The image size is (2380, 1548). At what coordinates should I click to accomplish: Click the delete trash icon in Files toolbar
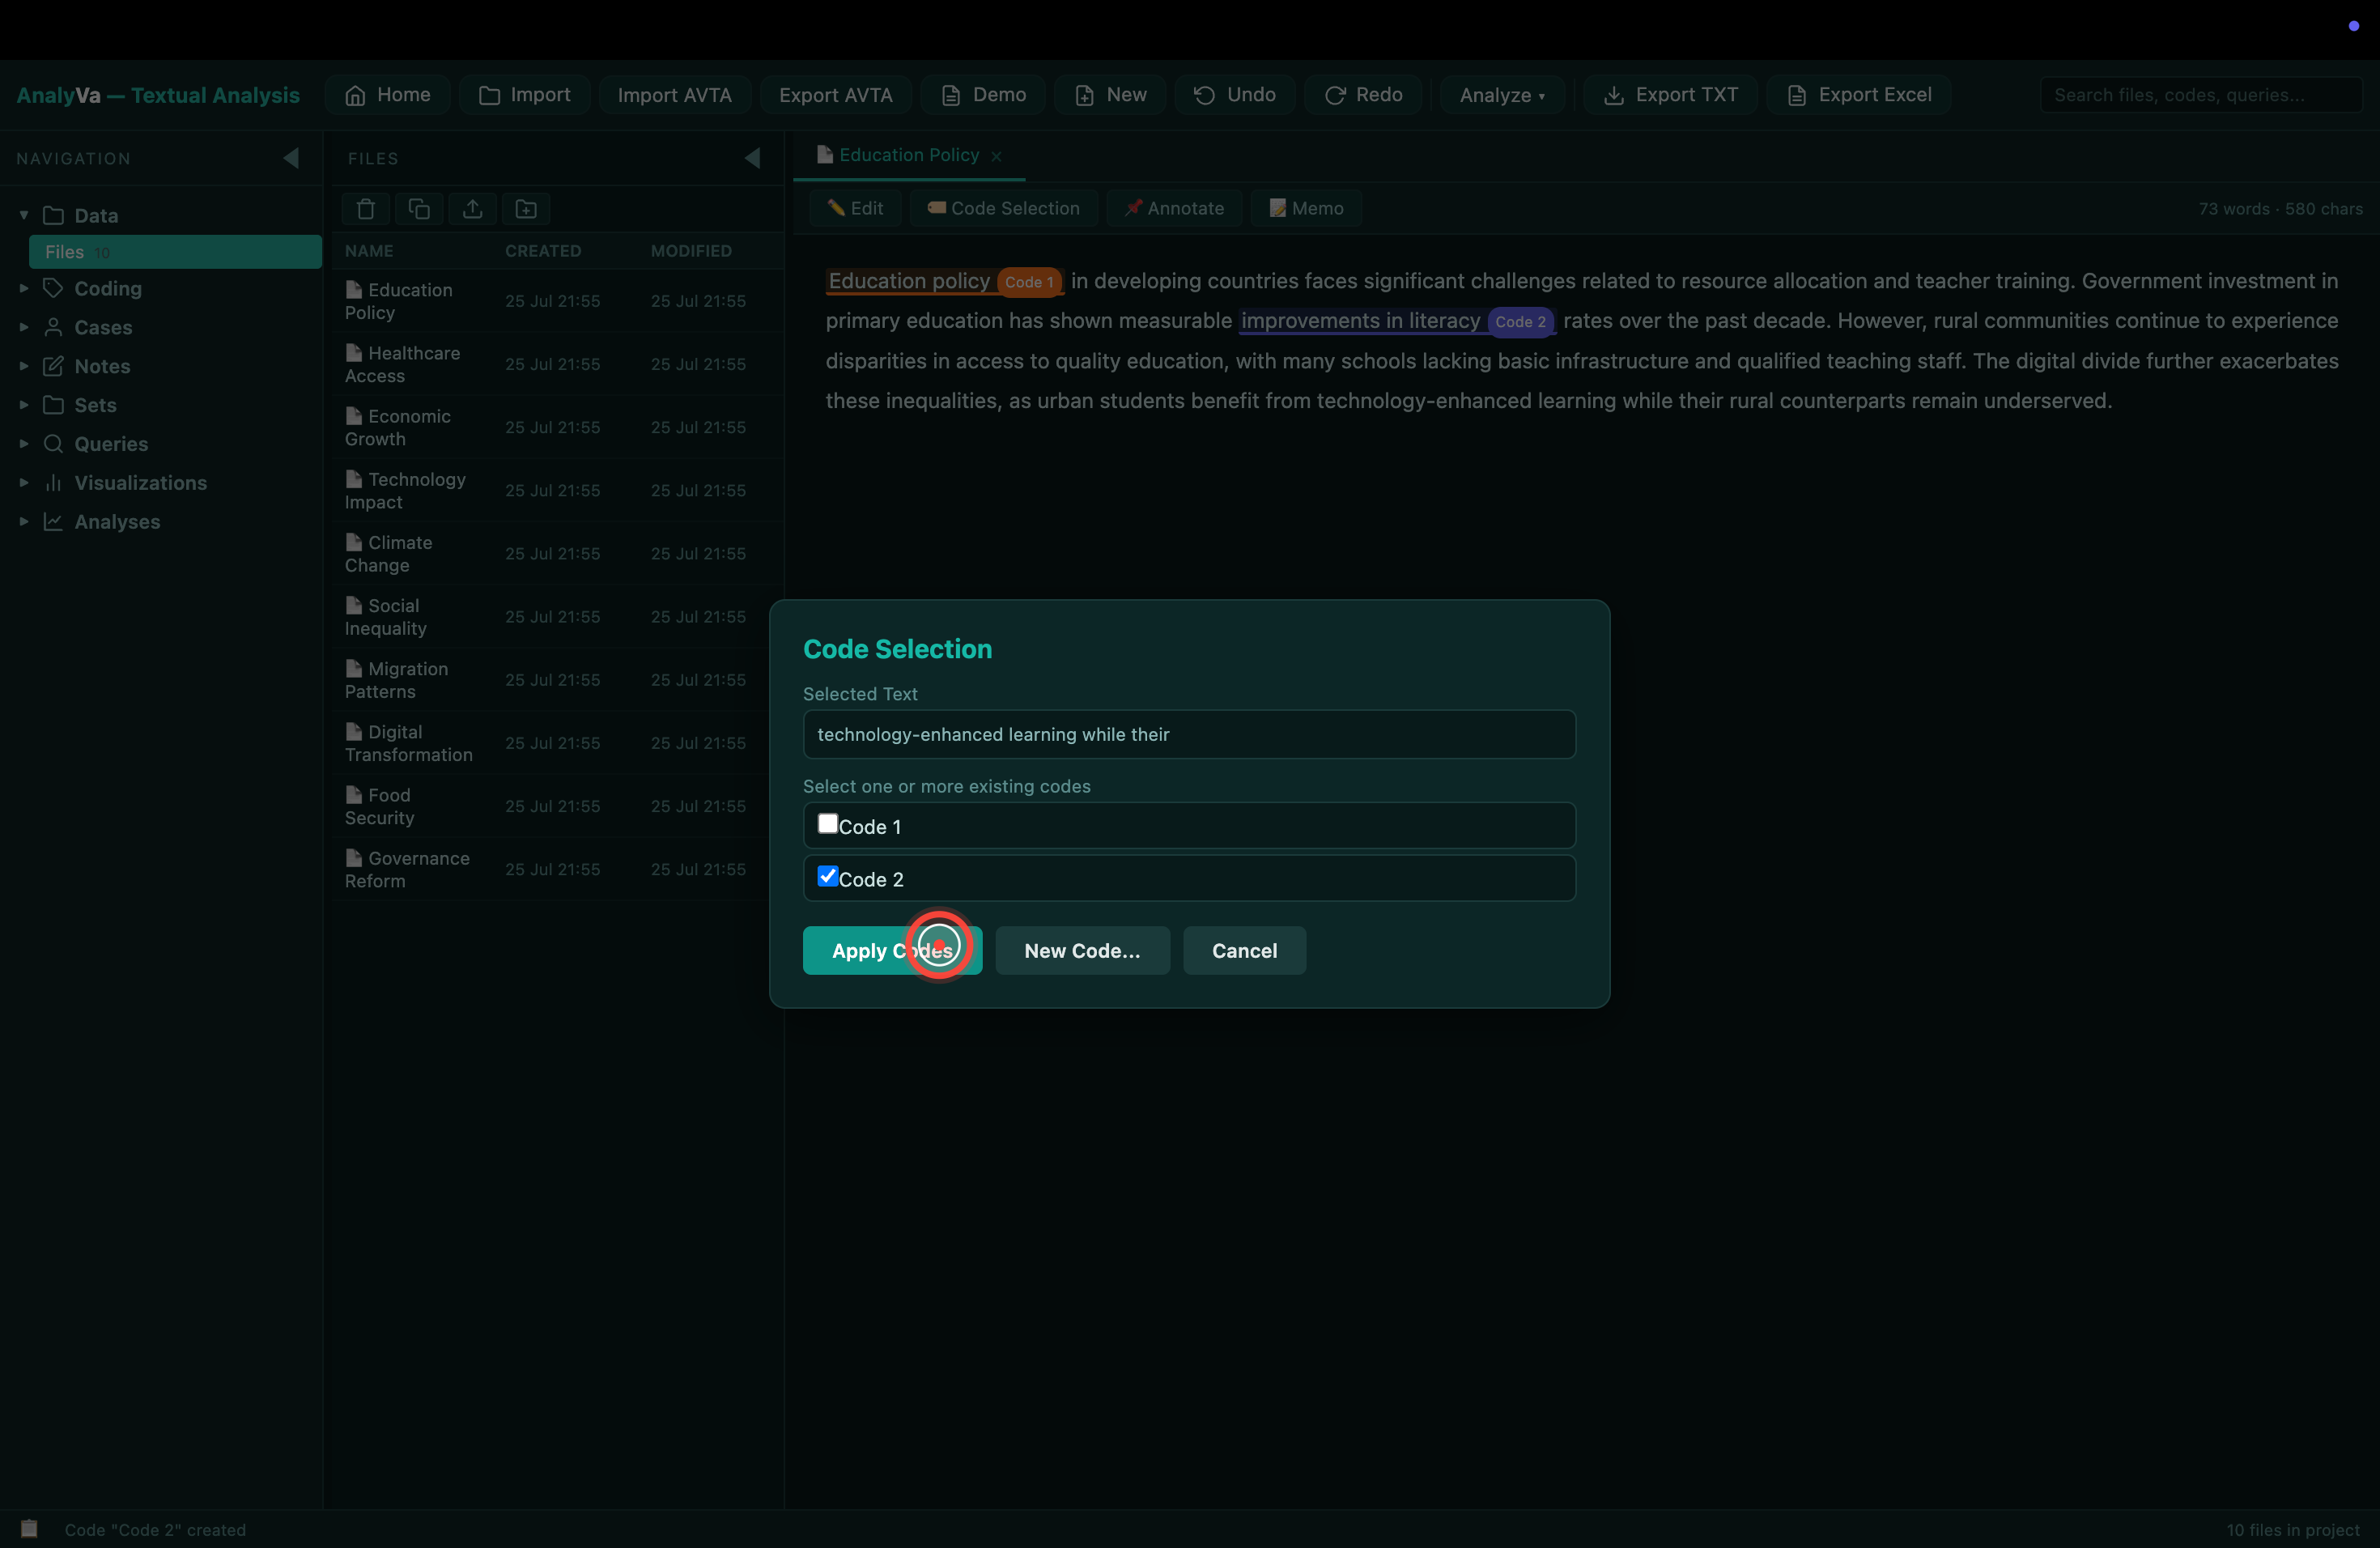point(366,209)
